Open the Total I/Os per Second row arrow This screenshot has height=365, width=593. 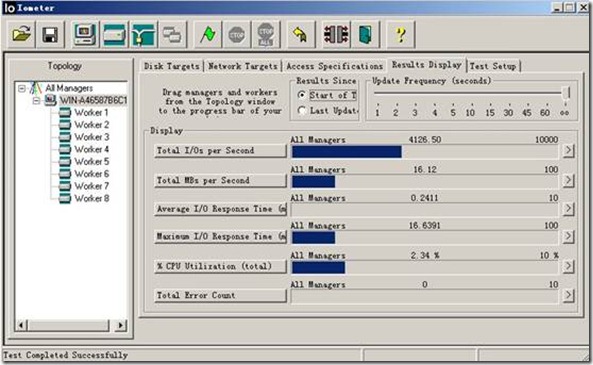568,151
